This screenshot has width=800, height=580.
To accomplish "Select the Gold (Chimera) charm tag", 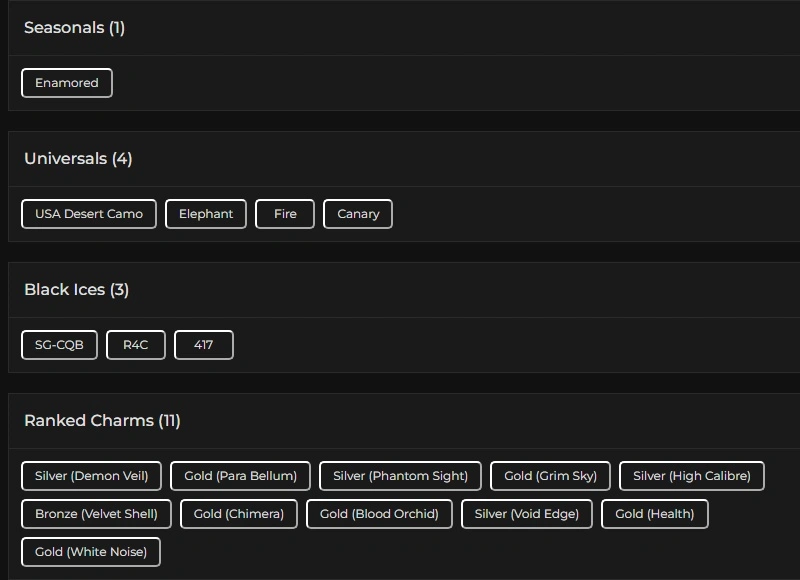I will (239, 514).
